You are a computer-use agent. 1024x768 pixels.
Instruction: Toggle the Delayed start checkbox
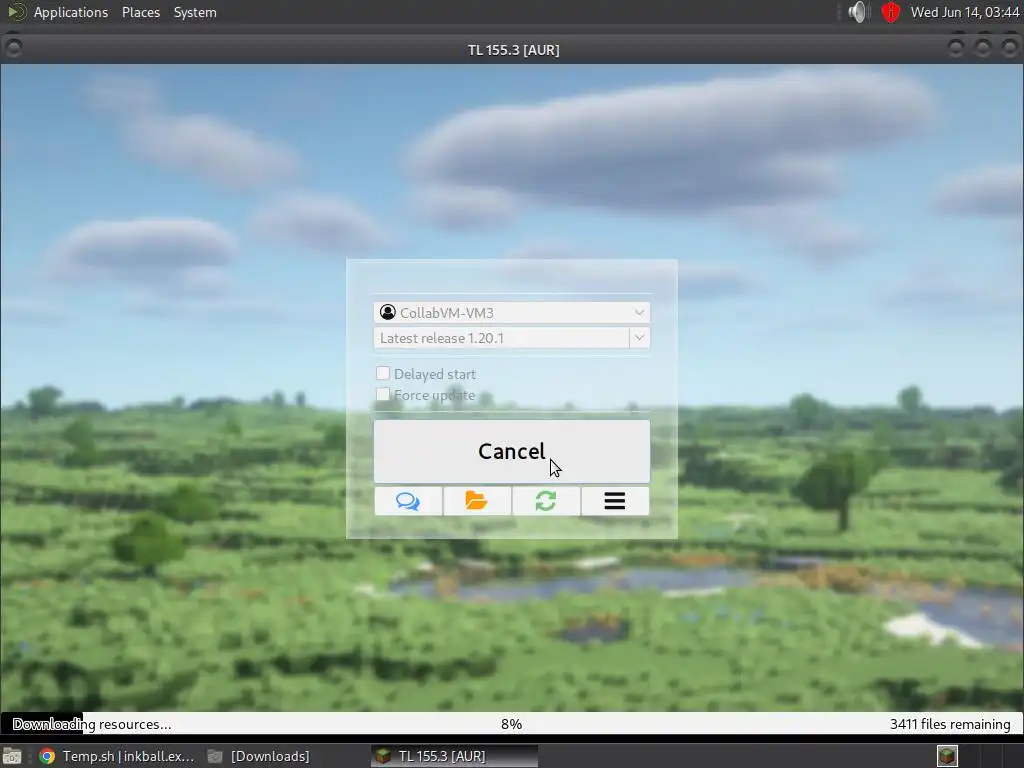383,374
